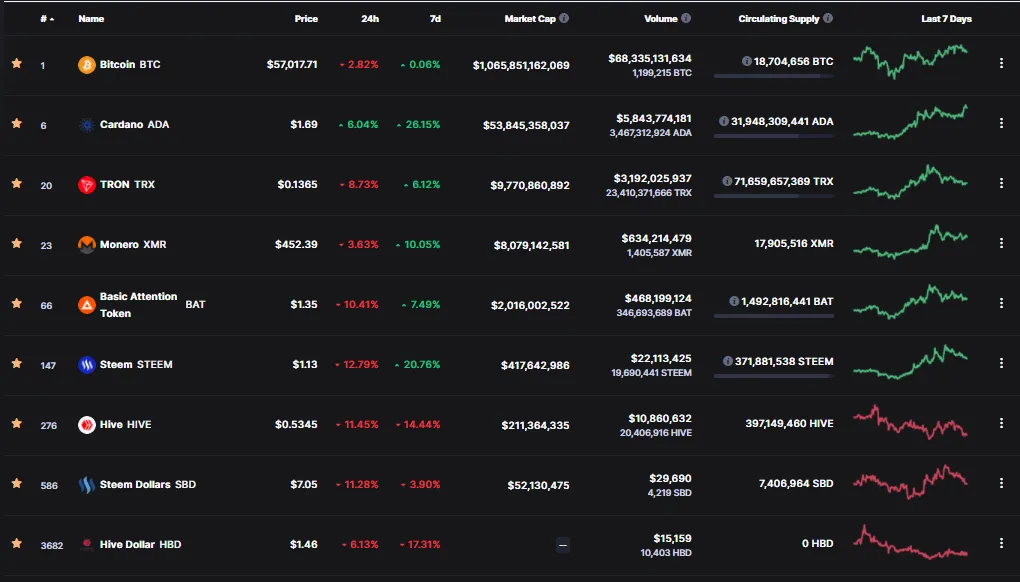Toggle the Basic Attention Token watchlist star

(x=17, y=303)
